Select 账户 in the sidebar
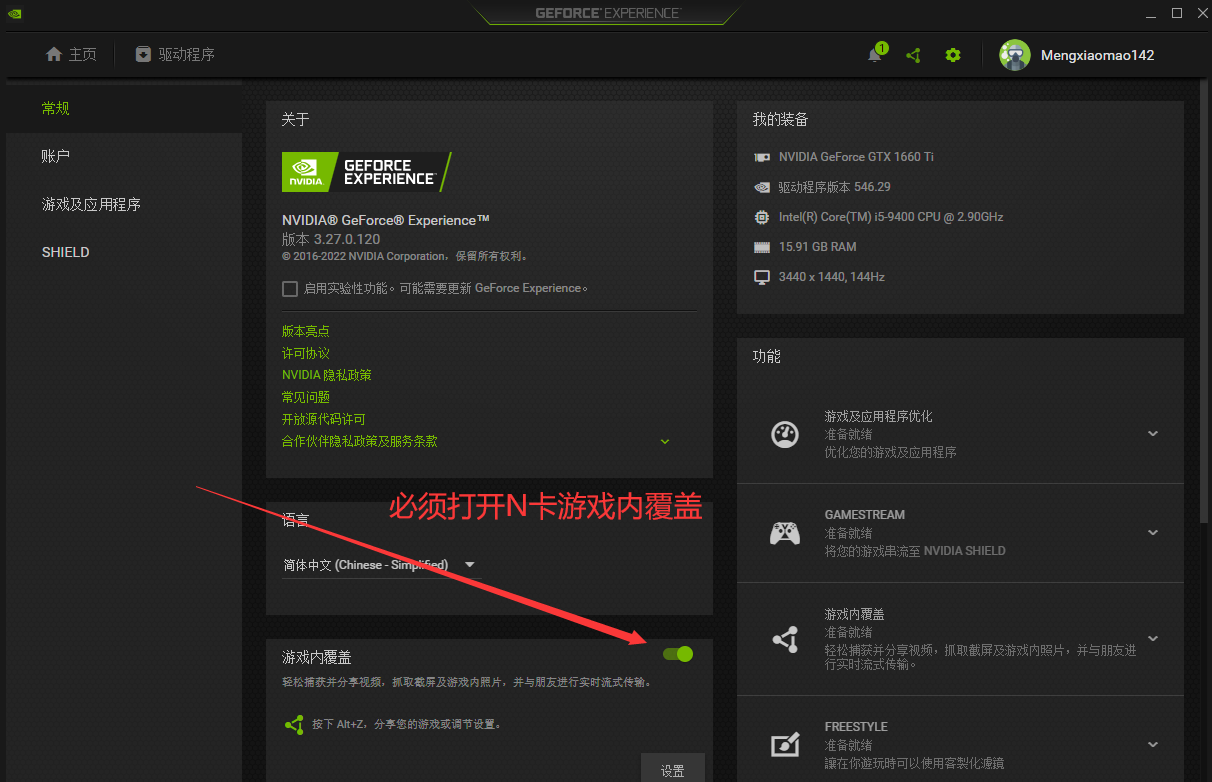Viewport: 1212px width, 782px height. (x=124, y=157)
